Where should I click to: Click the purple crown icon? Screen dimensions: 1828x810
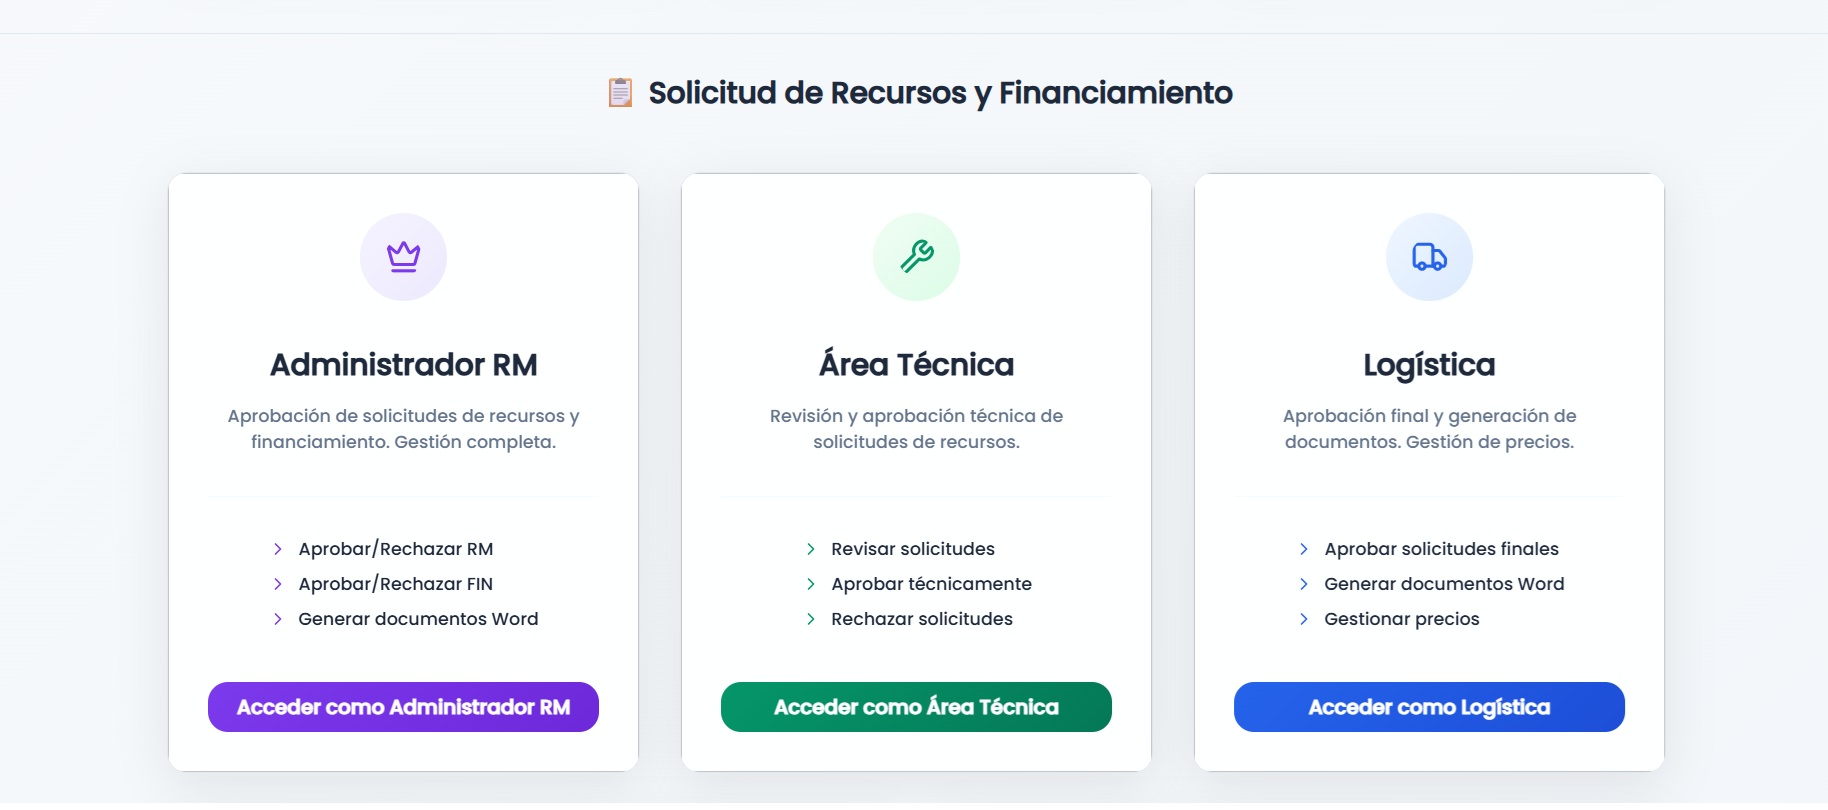403,257
